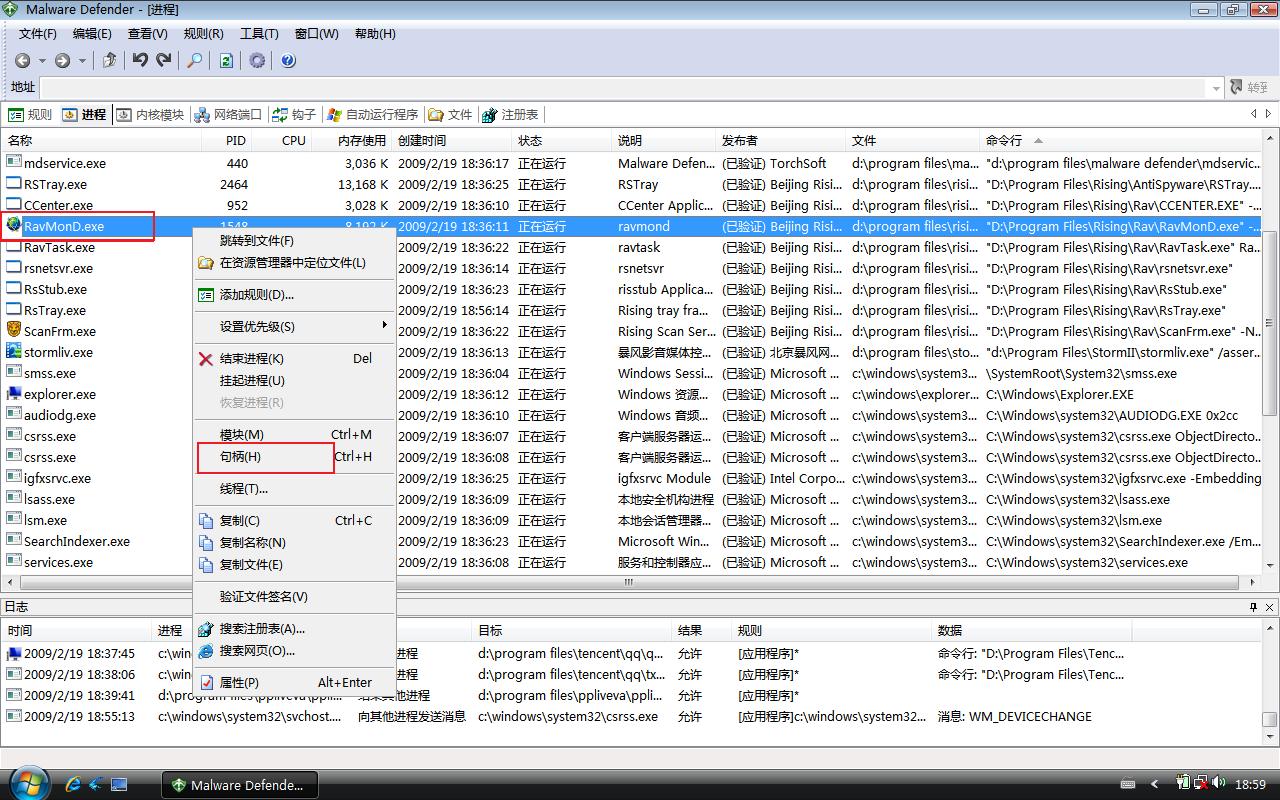The width and height of the screenshot is (1280, 800).
Task: Click the green refresh toolbar icon
Action: coord(226,61)
